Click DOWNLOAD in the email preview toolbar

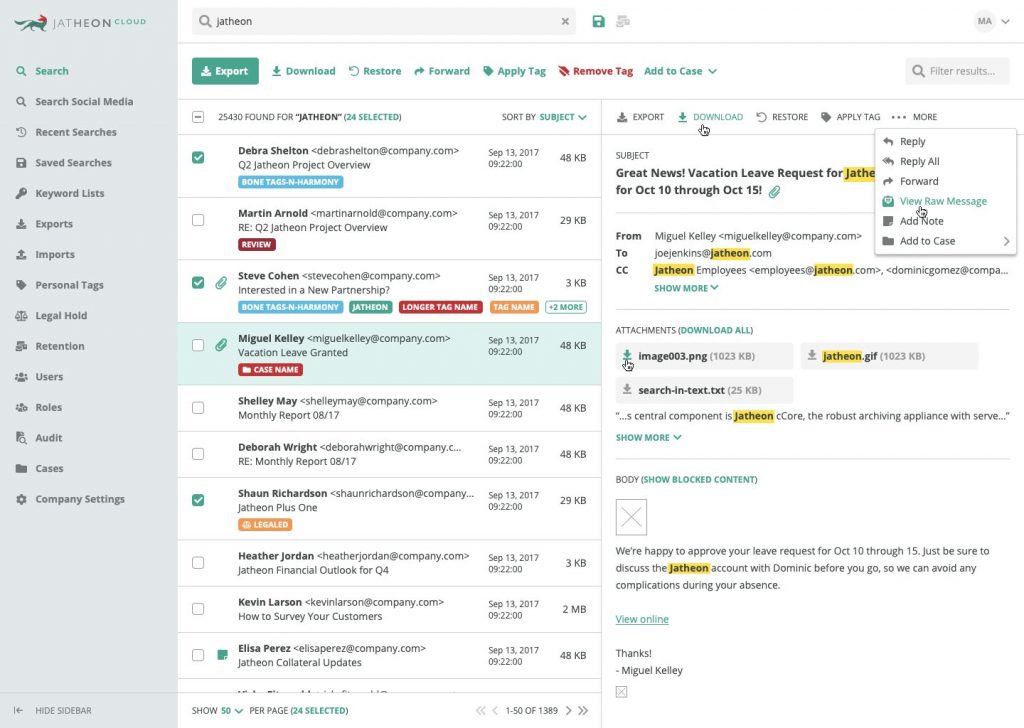[710, 117]
